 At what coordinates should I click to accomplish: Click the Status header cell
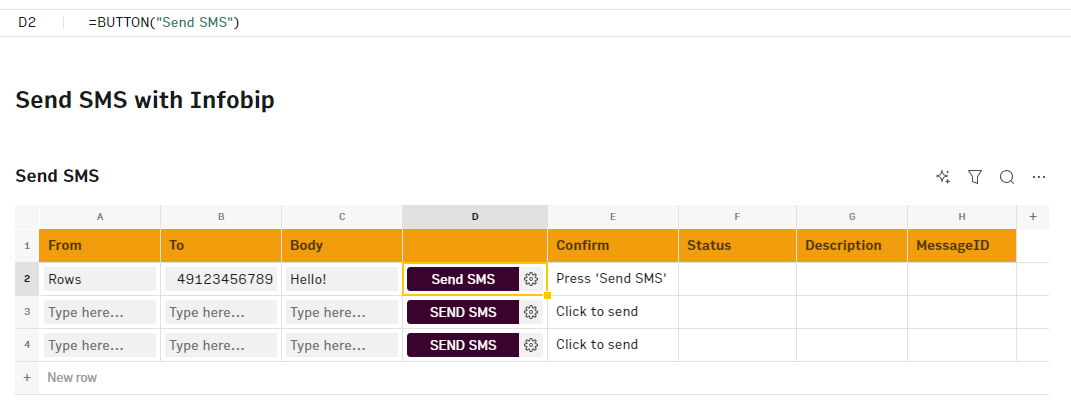click(x=737, y=245)
